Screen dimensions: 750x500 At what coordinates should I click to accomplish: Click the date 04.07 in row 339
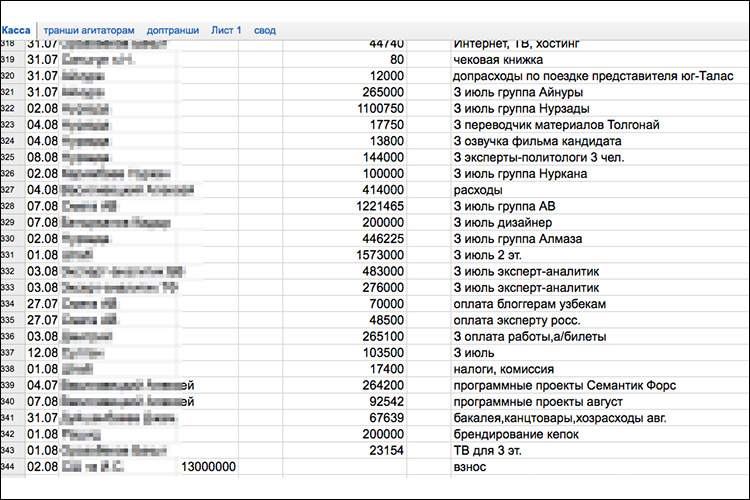point(42,385)
